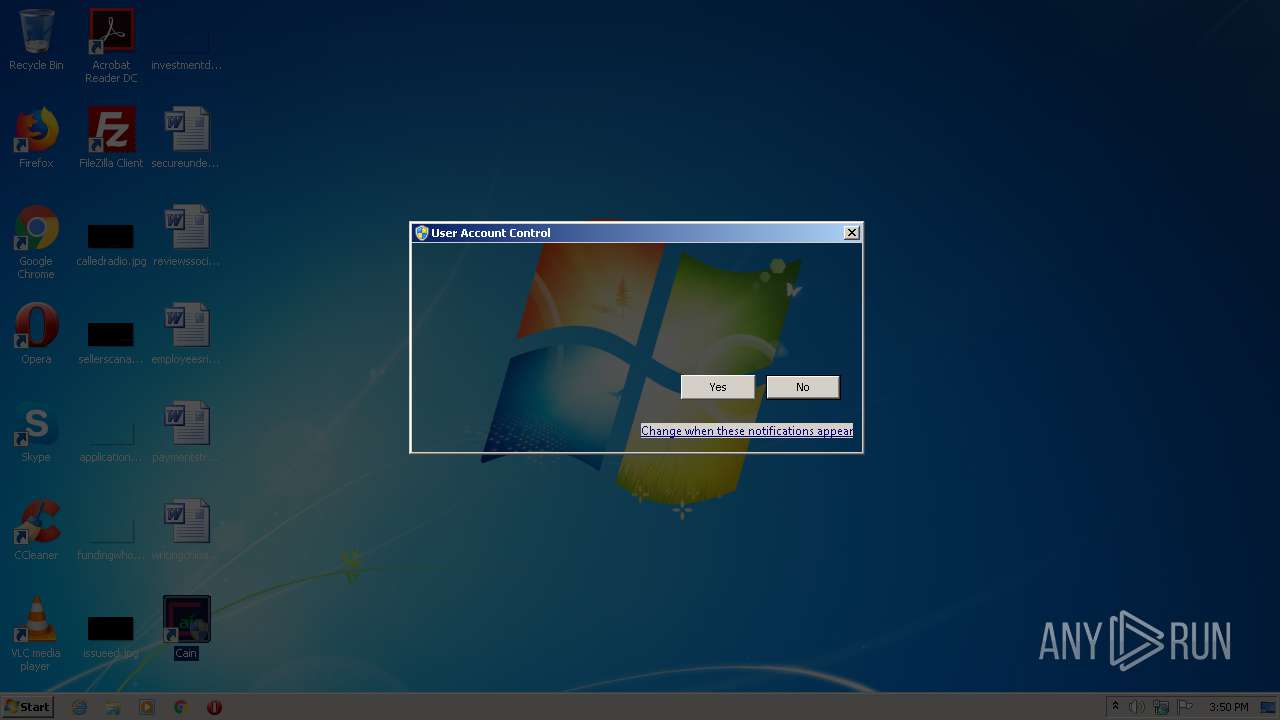Launch Google Chrome desktop shortcut
This screenshot has height=720, width=1280.
(36, 242)
